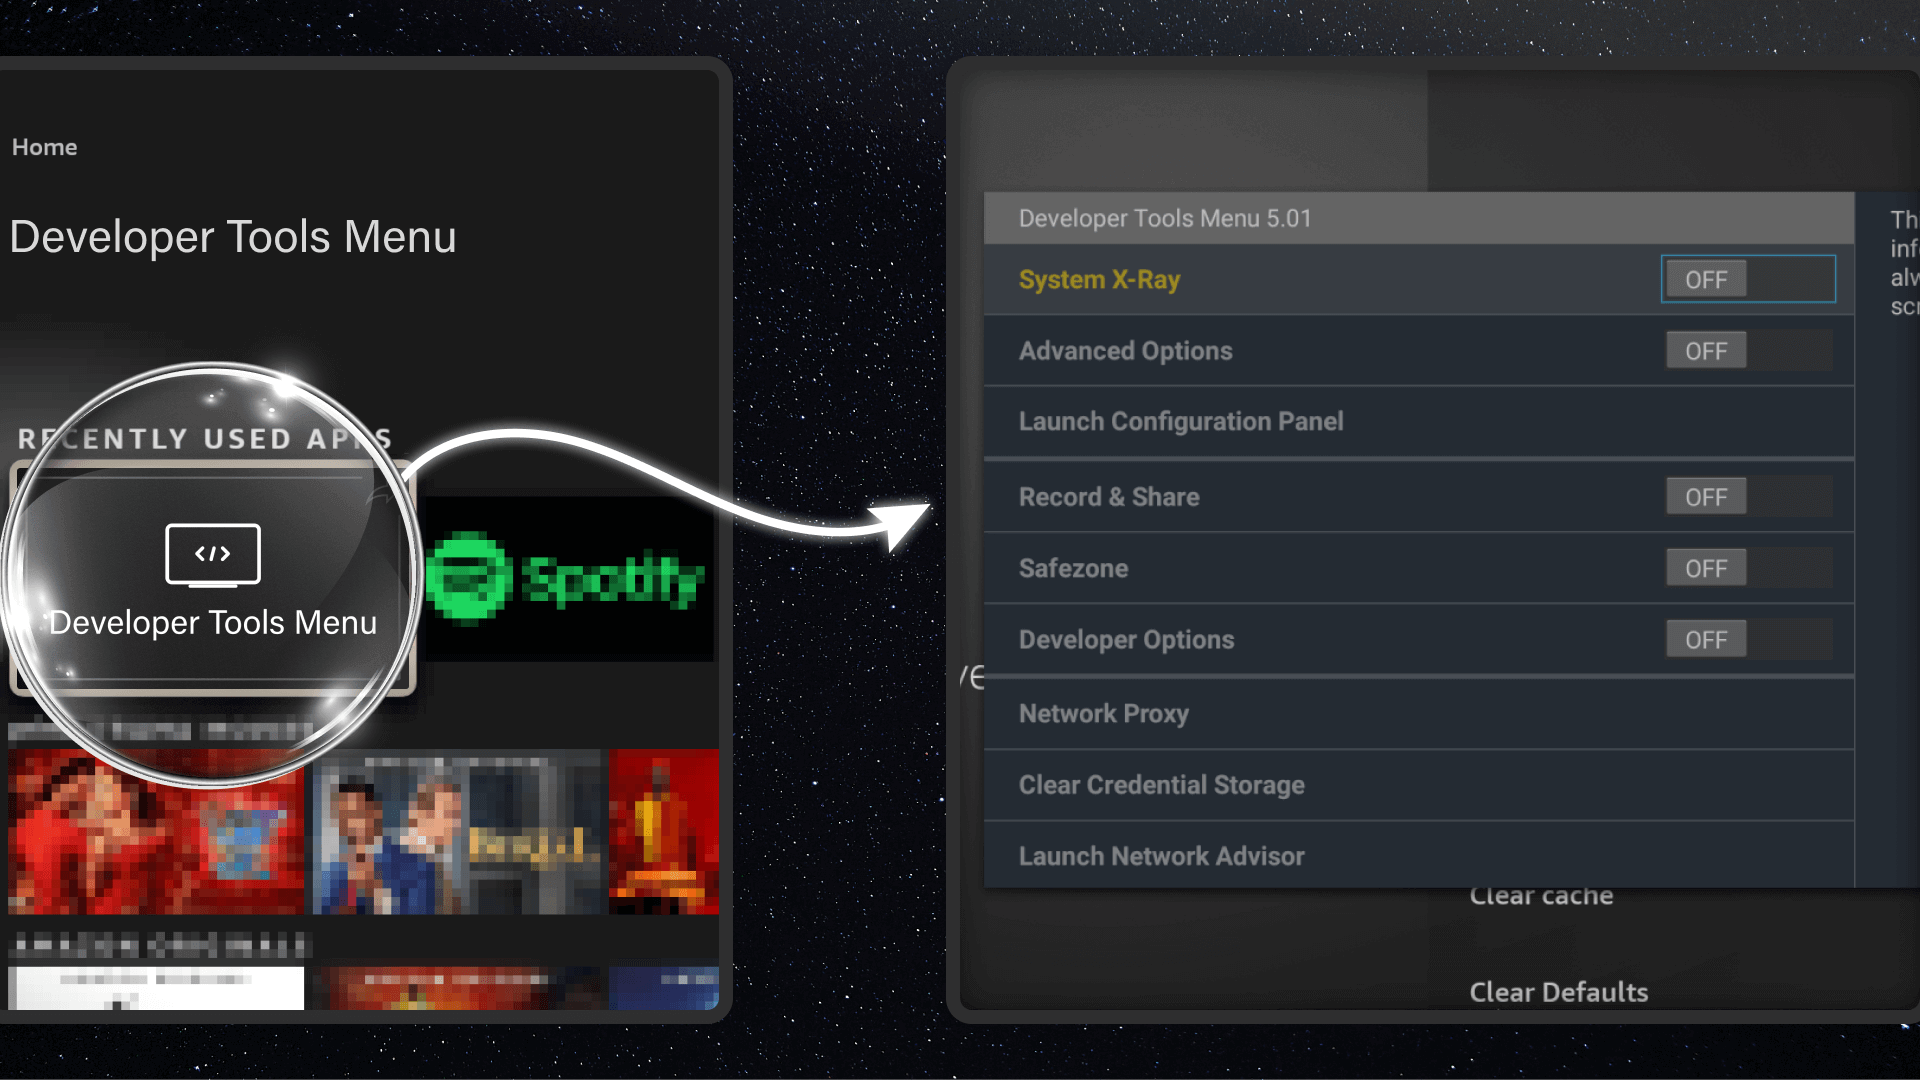Select the Safezone label
Image resolution: width=1920 pixels, height=1080 pixels.
point(1073,568)
